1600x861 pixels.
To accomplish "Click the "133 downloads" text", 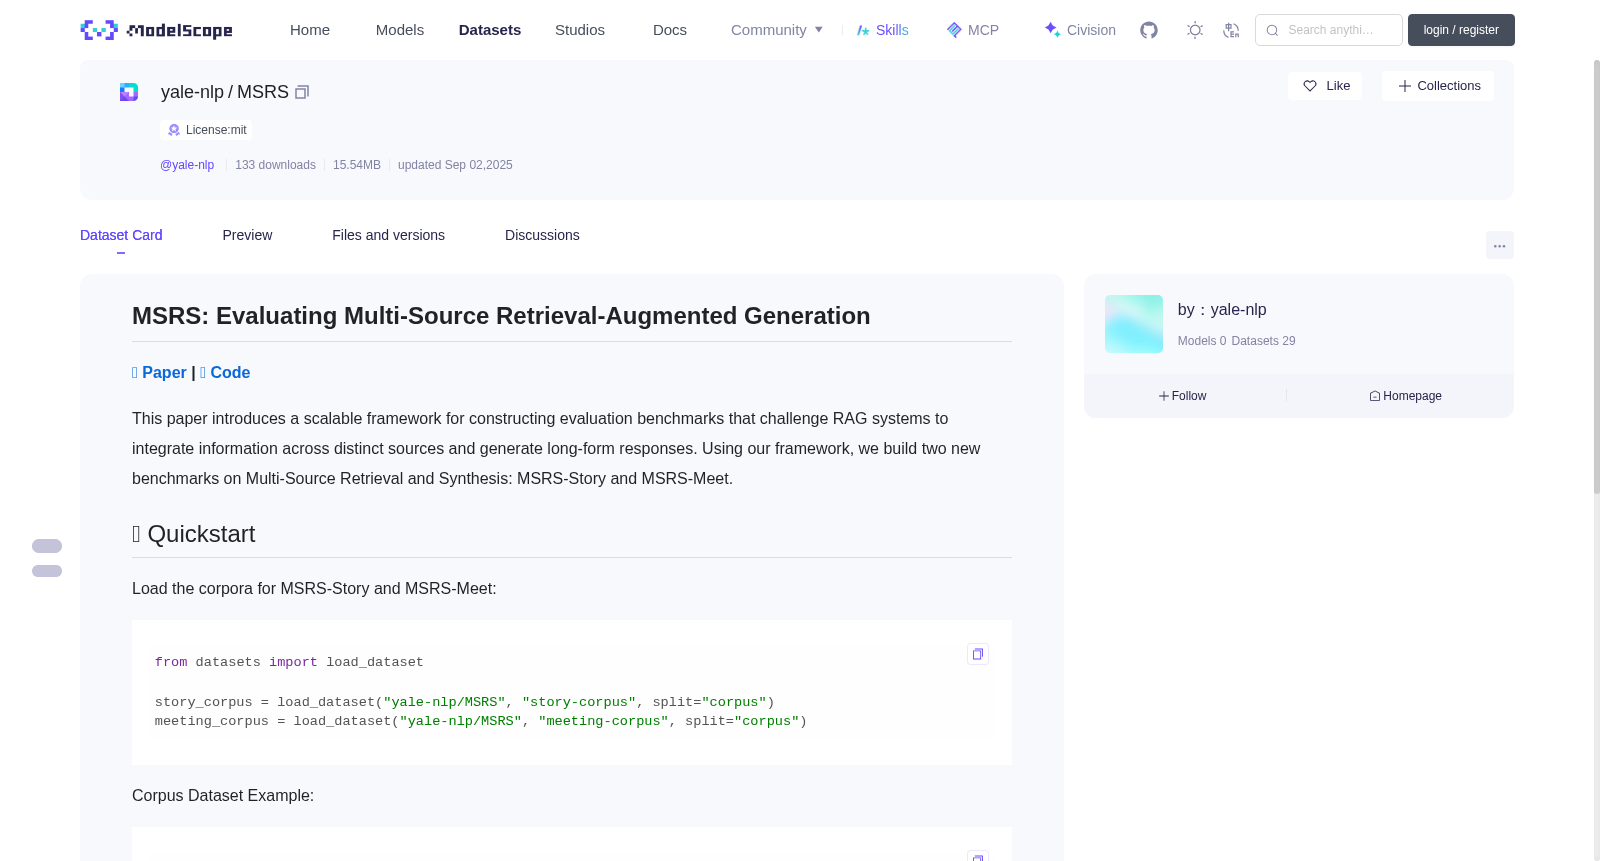I will click(275, 165).
